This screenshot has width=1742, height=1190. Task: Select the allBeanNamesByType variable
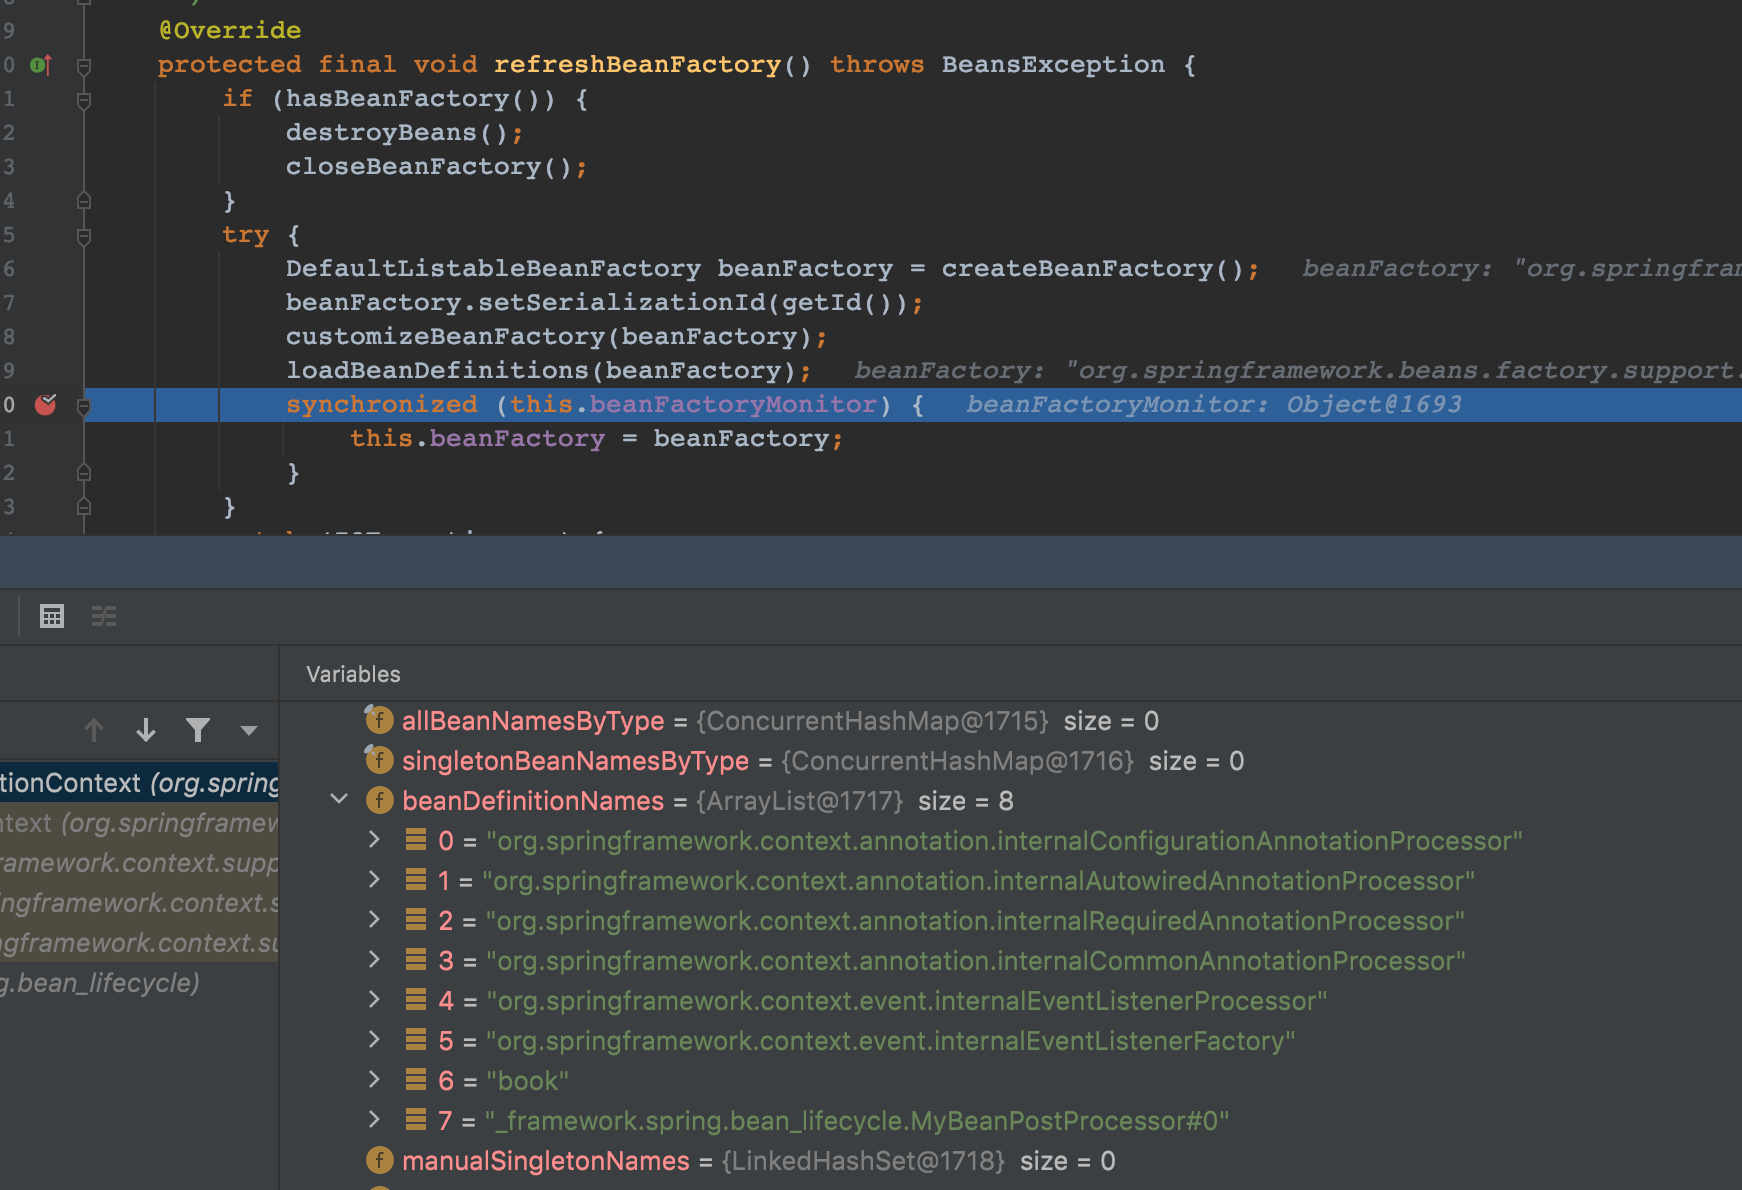[x=532, y=721]
